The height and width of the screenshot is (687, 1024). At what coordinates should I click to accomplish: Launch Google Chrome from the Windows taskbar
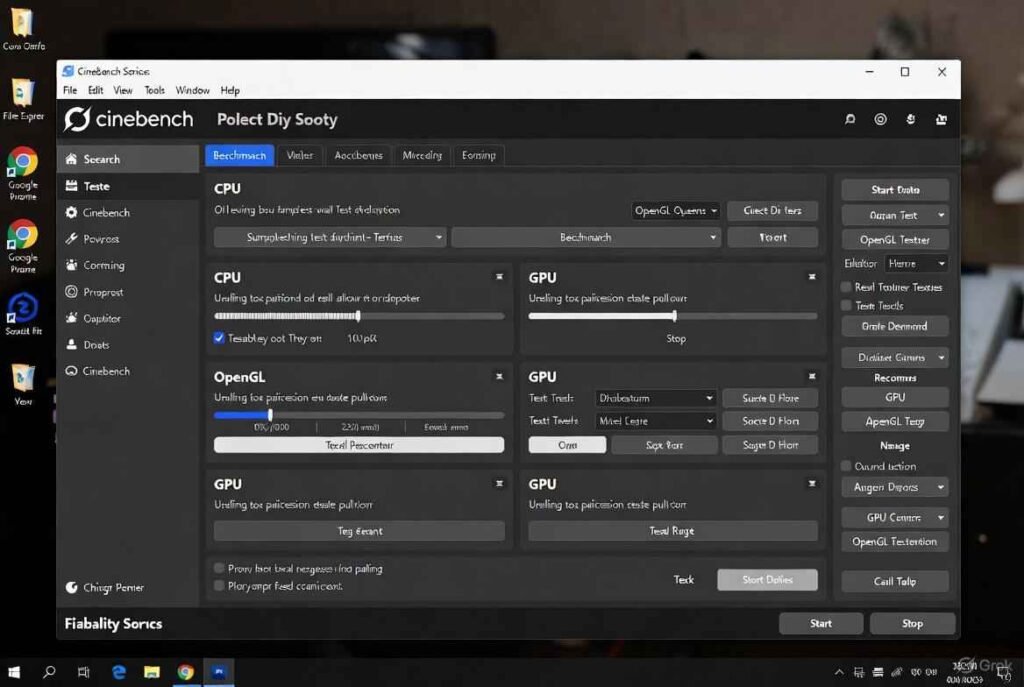tap(185, 672)
